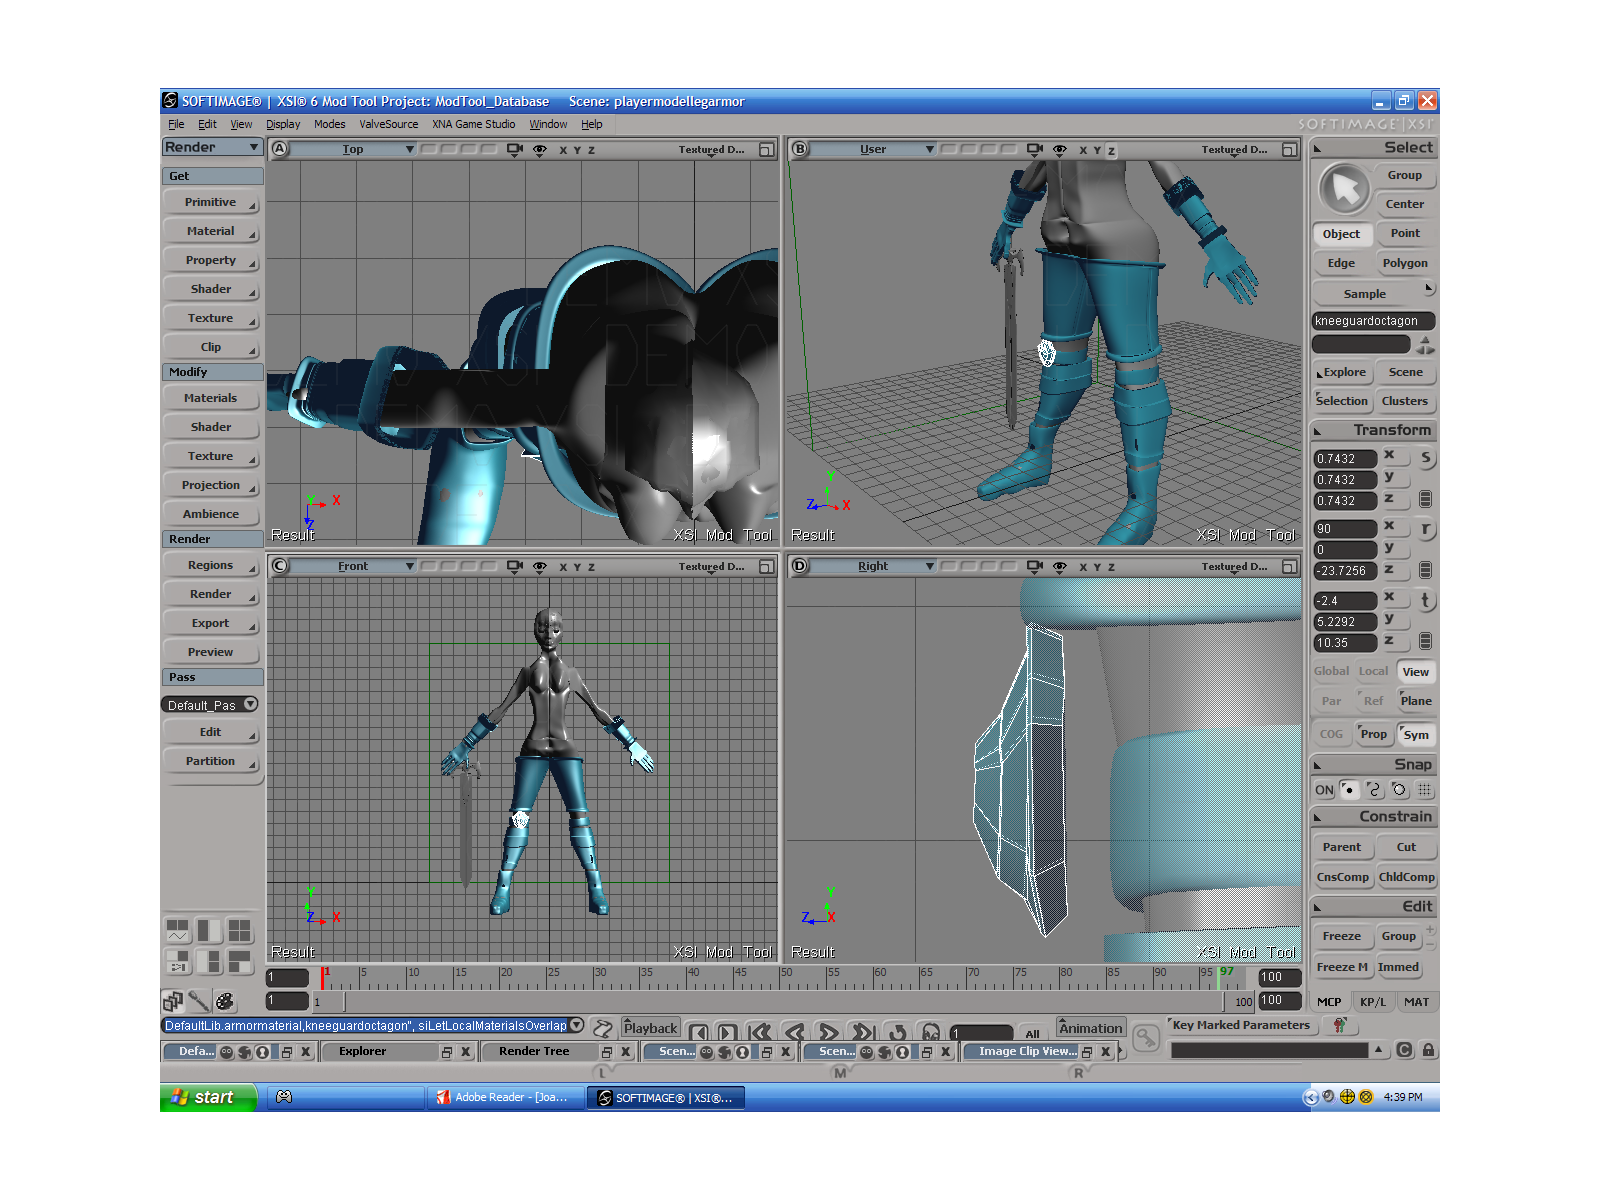This screenshot has width=1600, height=1200.
Task: Maximize the User viewport via corner icon
Action: pyautogui.click(x=1289, y=149)
